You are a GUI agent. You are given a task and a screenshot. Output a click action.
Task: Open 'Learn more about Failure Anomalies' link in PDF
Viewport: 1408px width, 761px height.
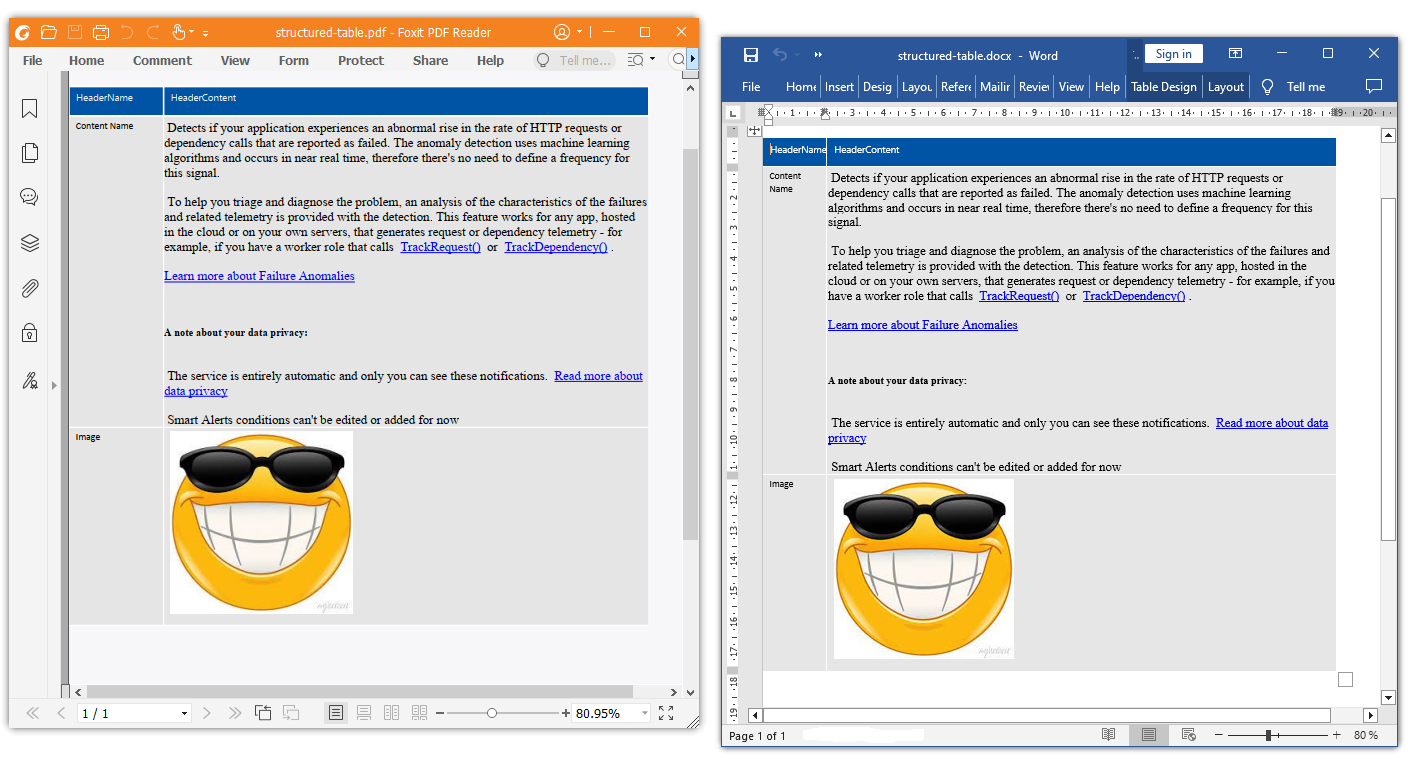pos(259,276)
